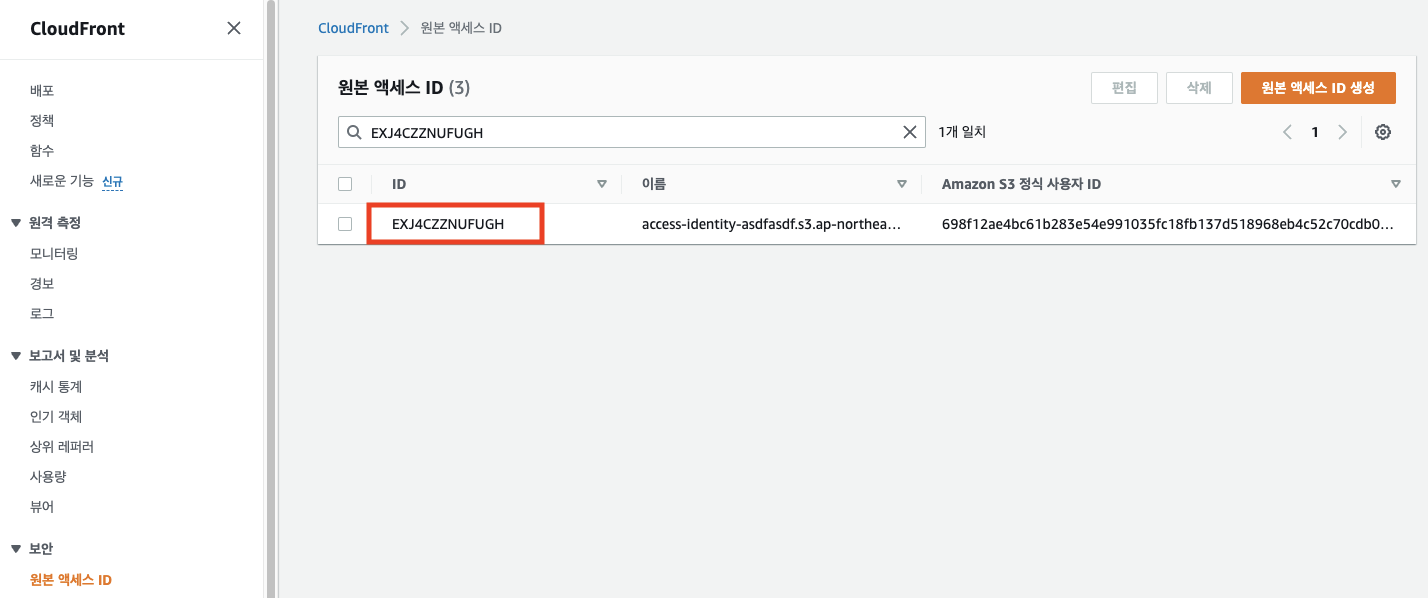Focus the search input field
1428x598 pixels.
tap(631, 132)
